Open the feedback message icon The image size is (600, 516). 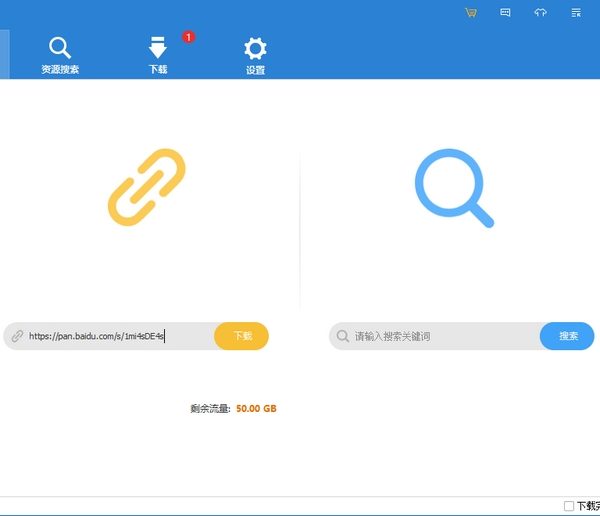pyautogui.click(x=505, y=13)
